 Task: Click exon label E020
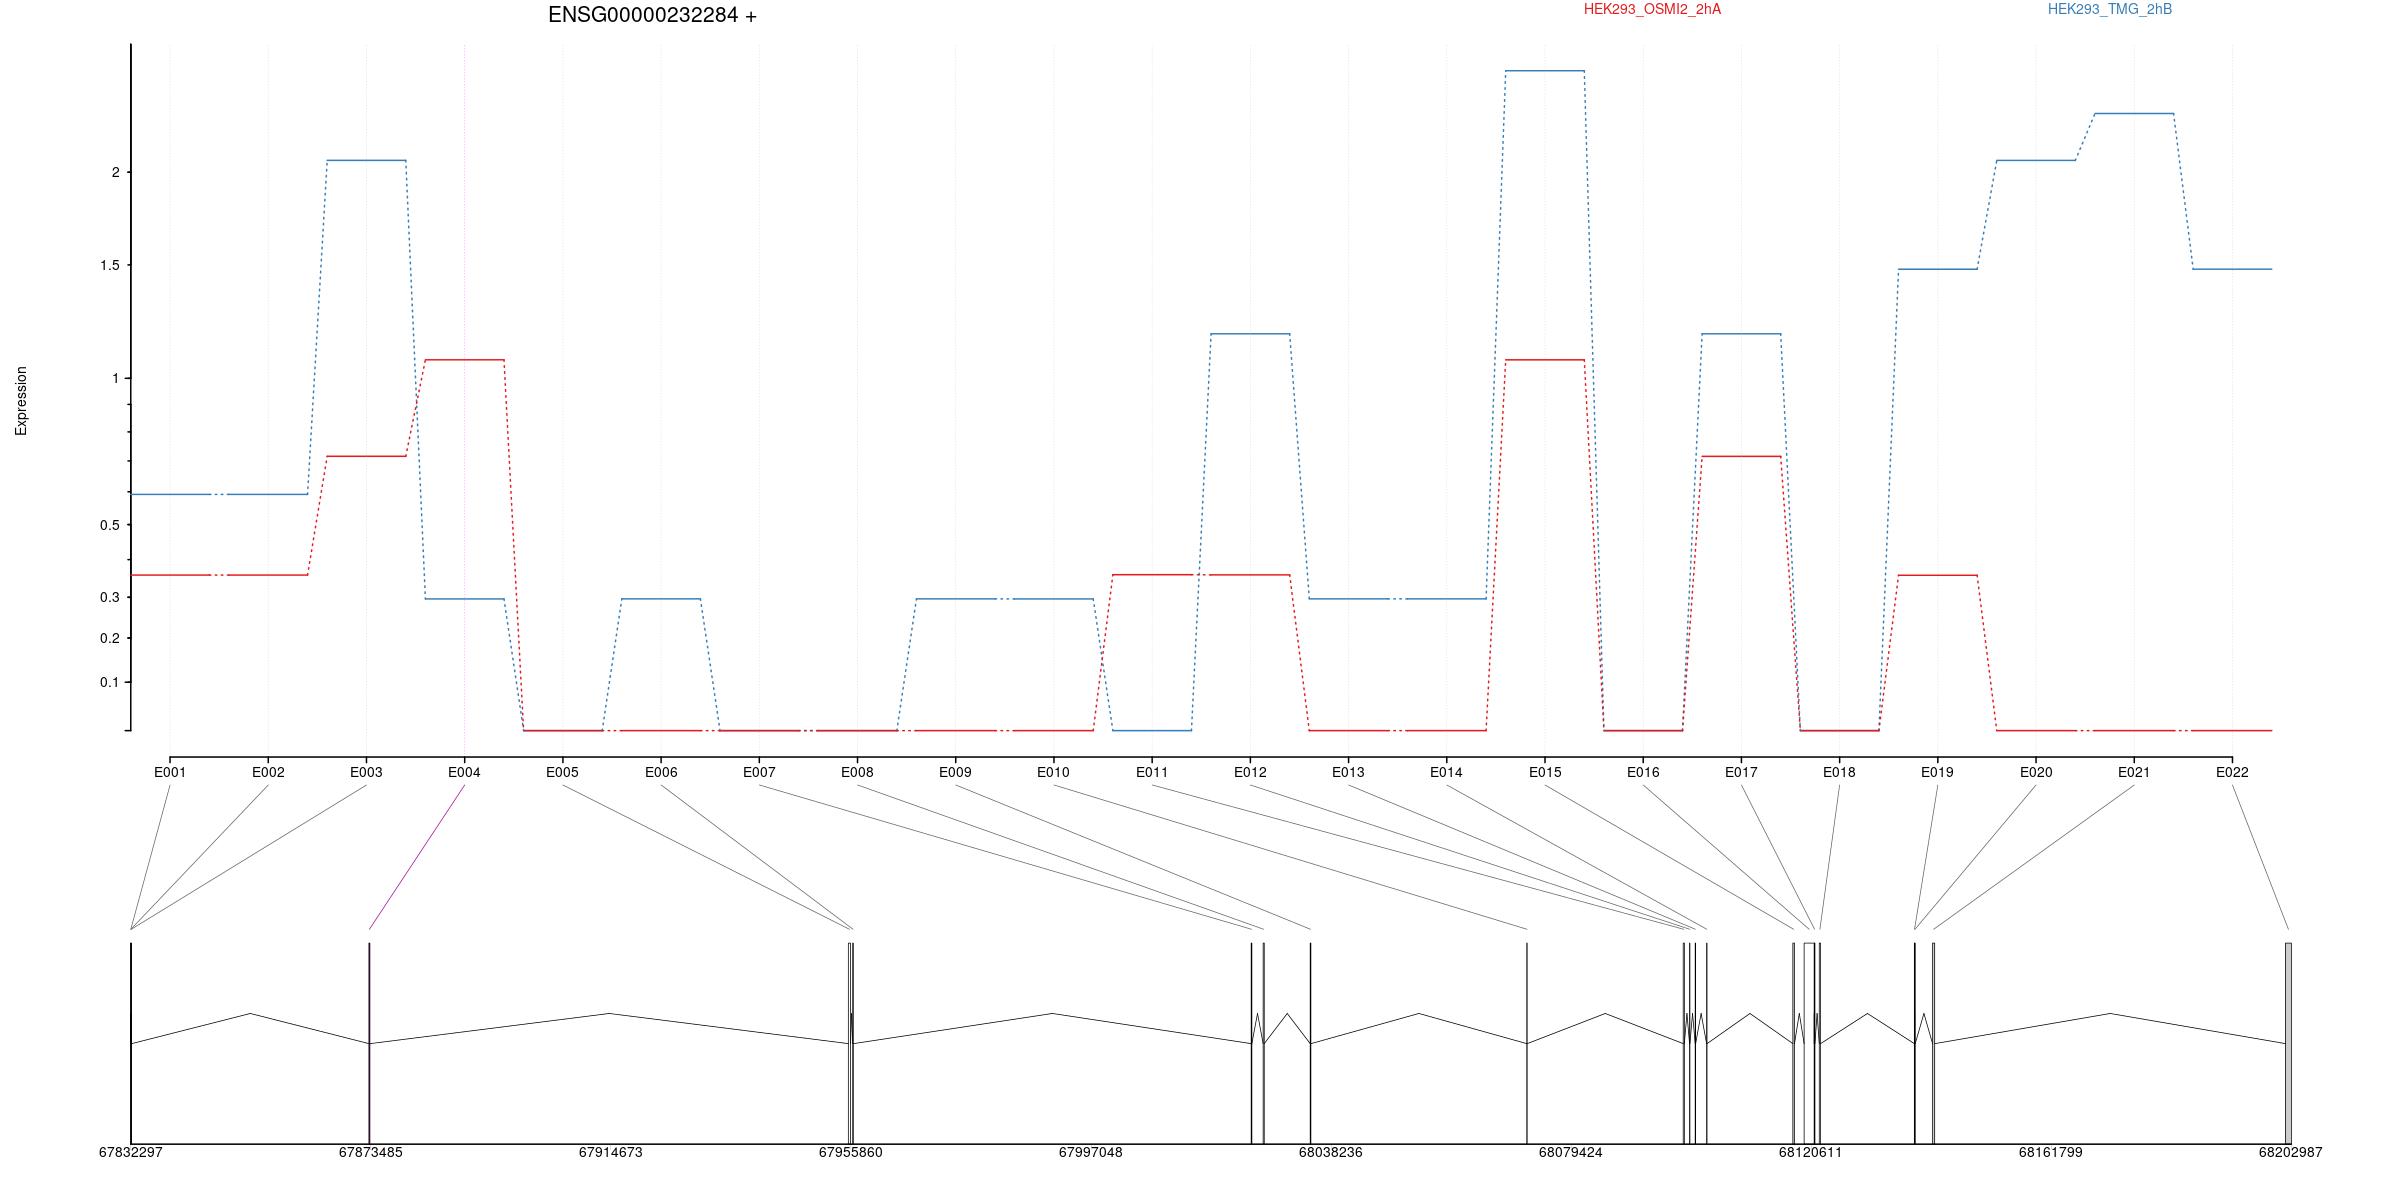(x=2036, y=772)
